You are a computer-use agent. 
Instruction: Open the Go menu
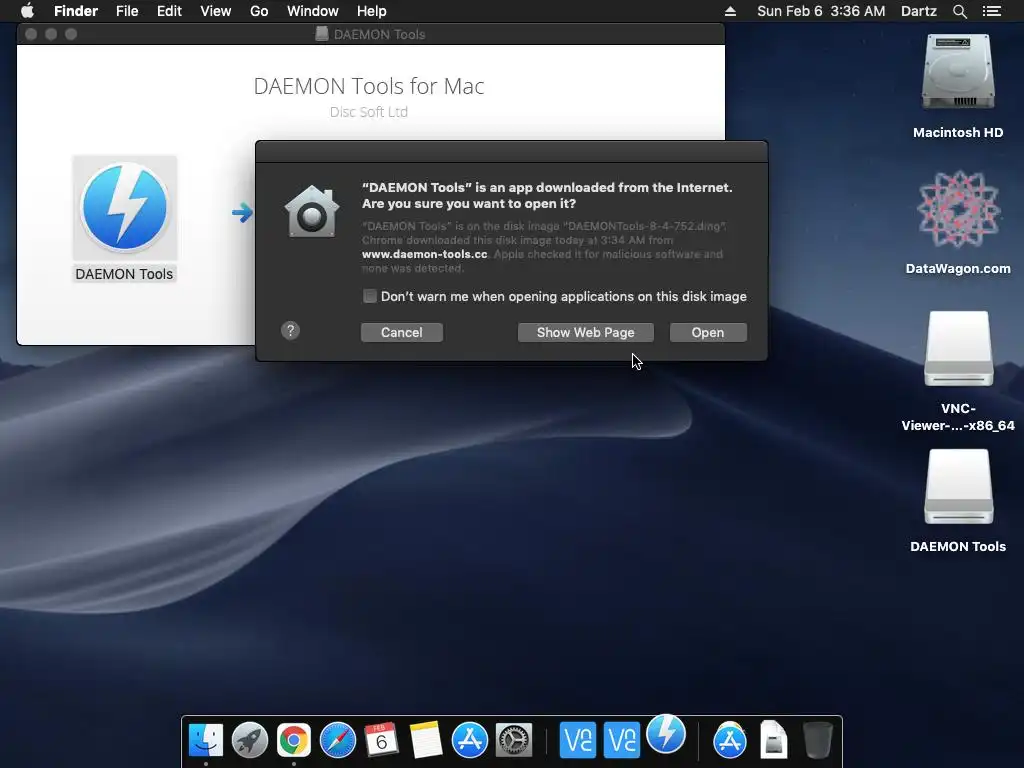tap(259, 11)
